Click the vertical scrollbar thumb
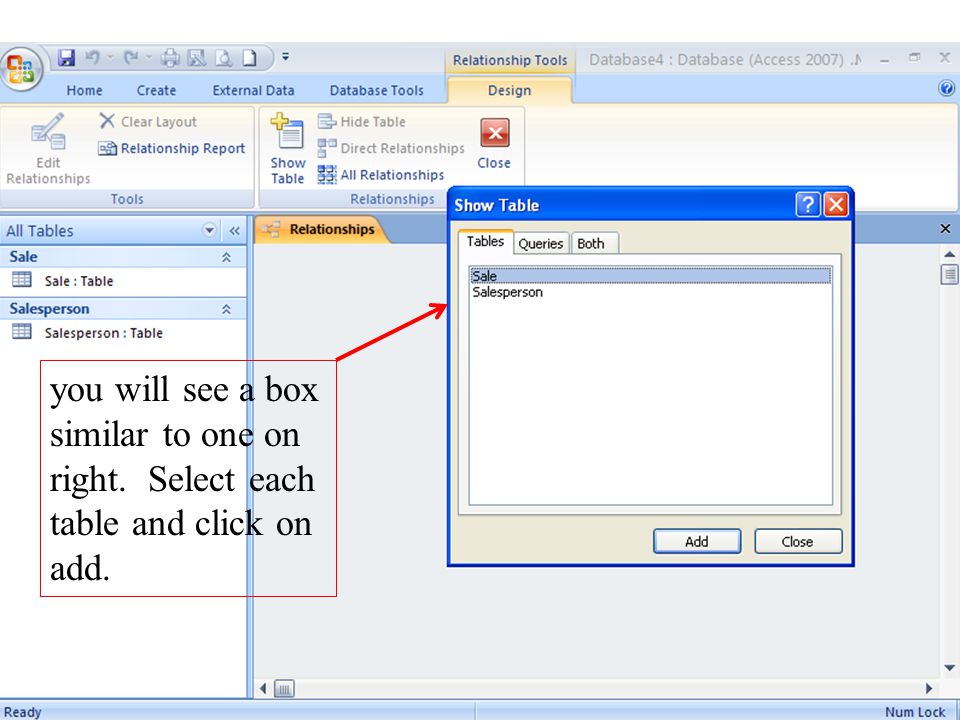 point(949,274)
